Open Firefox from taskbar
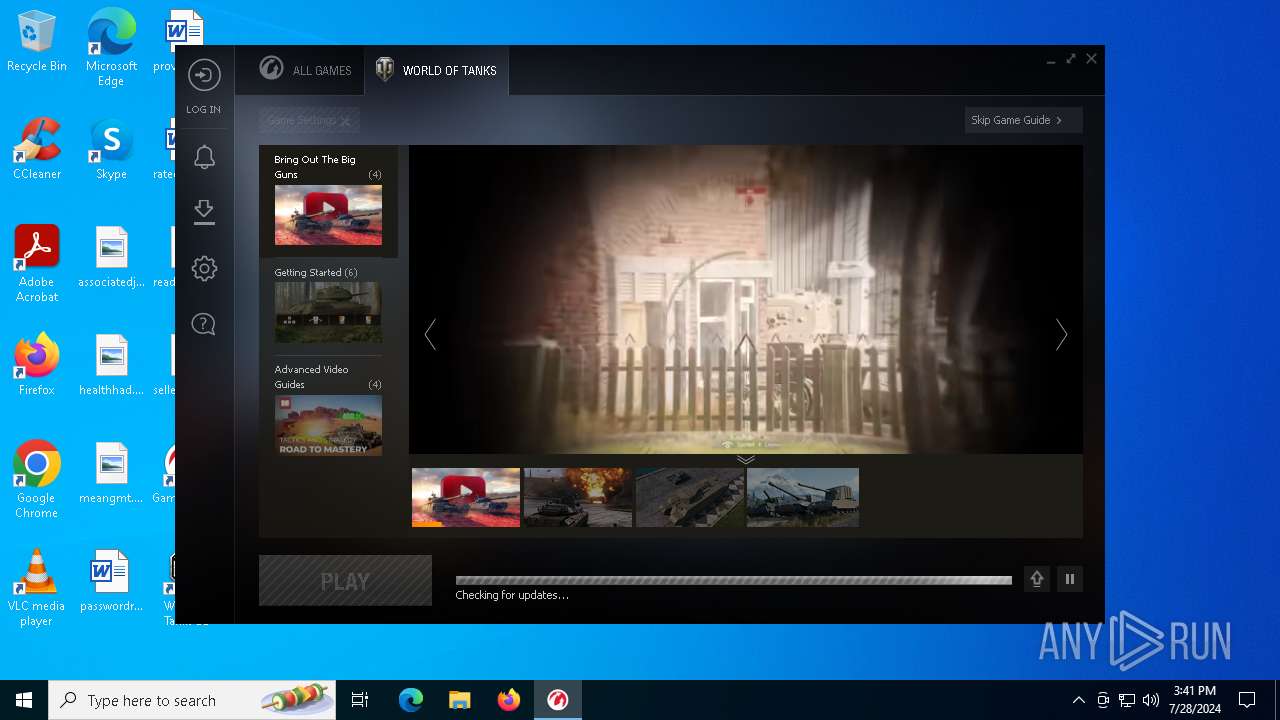The width and height of the screenshot is (1280, 720). tap(508, 700)
